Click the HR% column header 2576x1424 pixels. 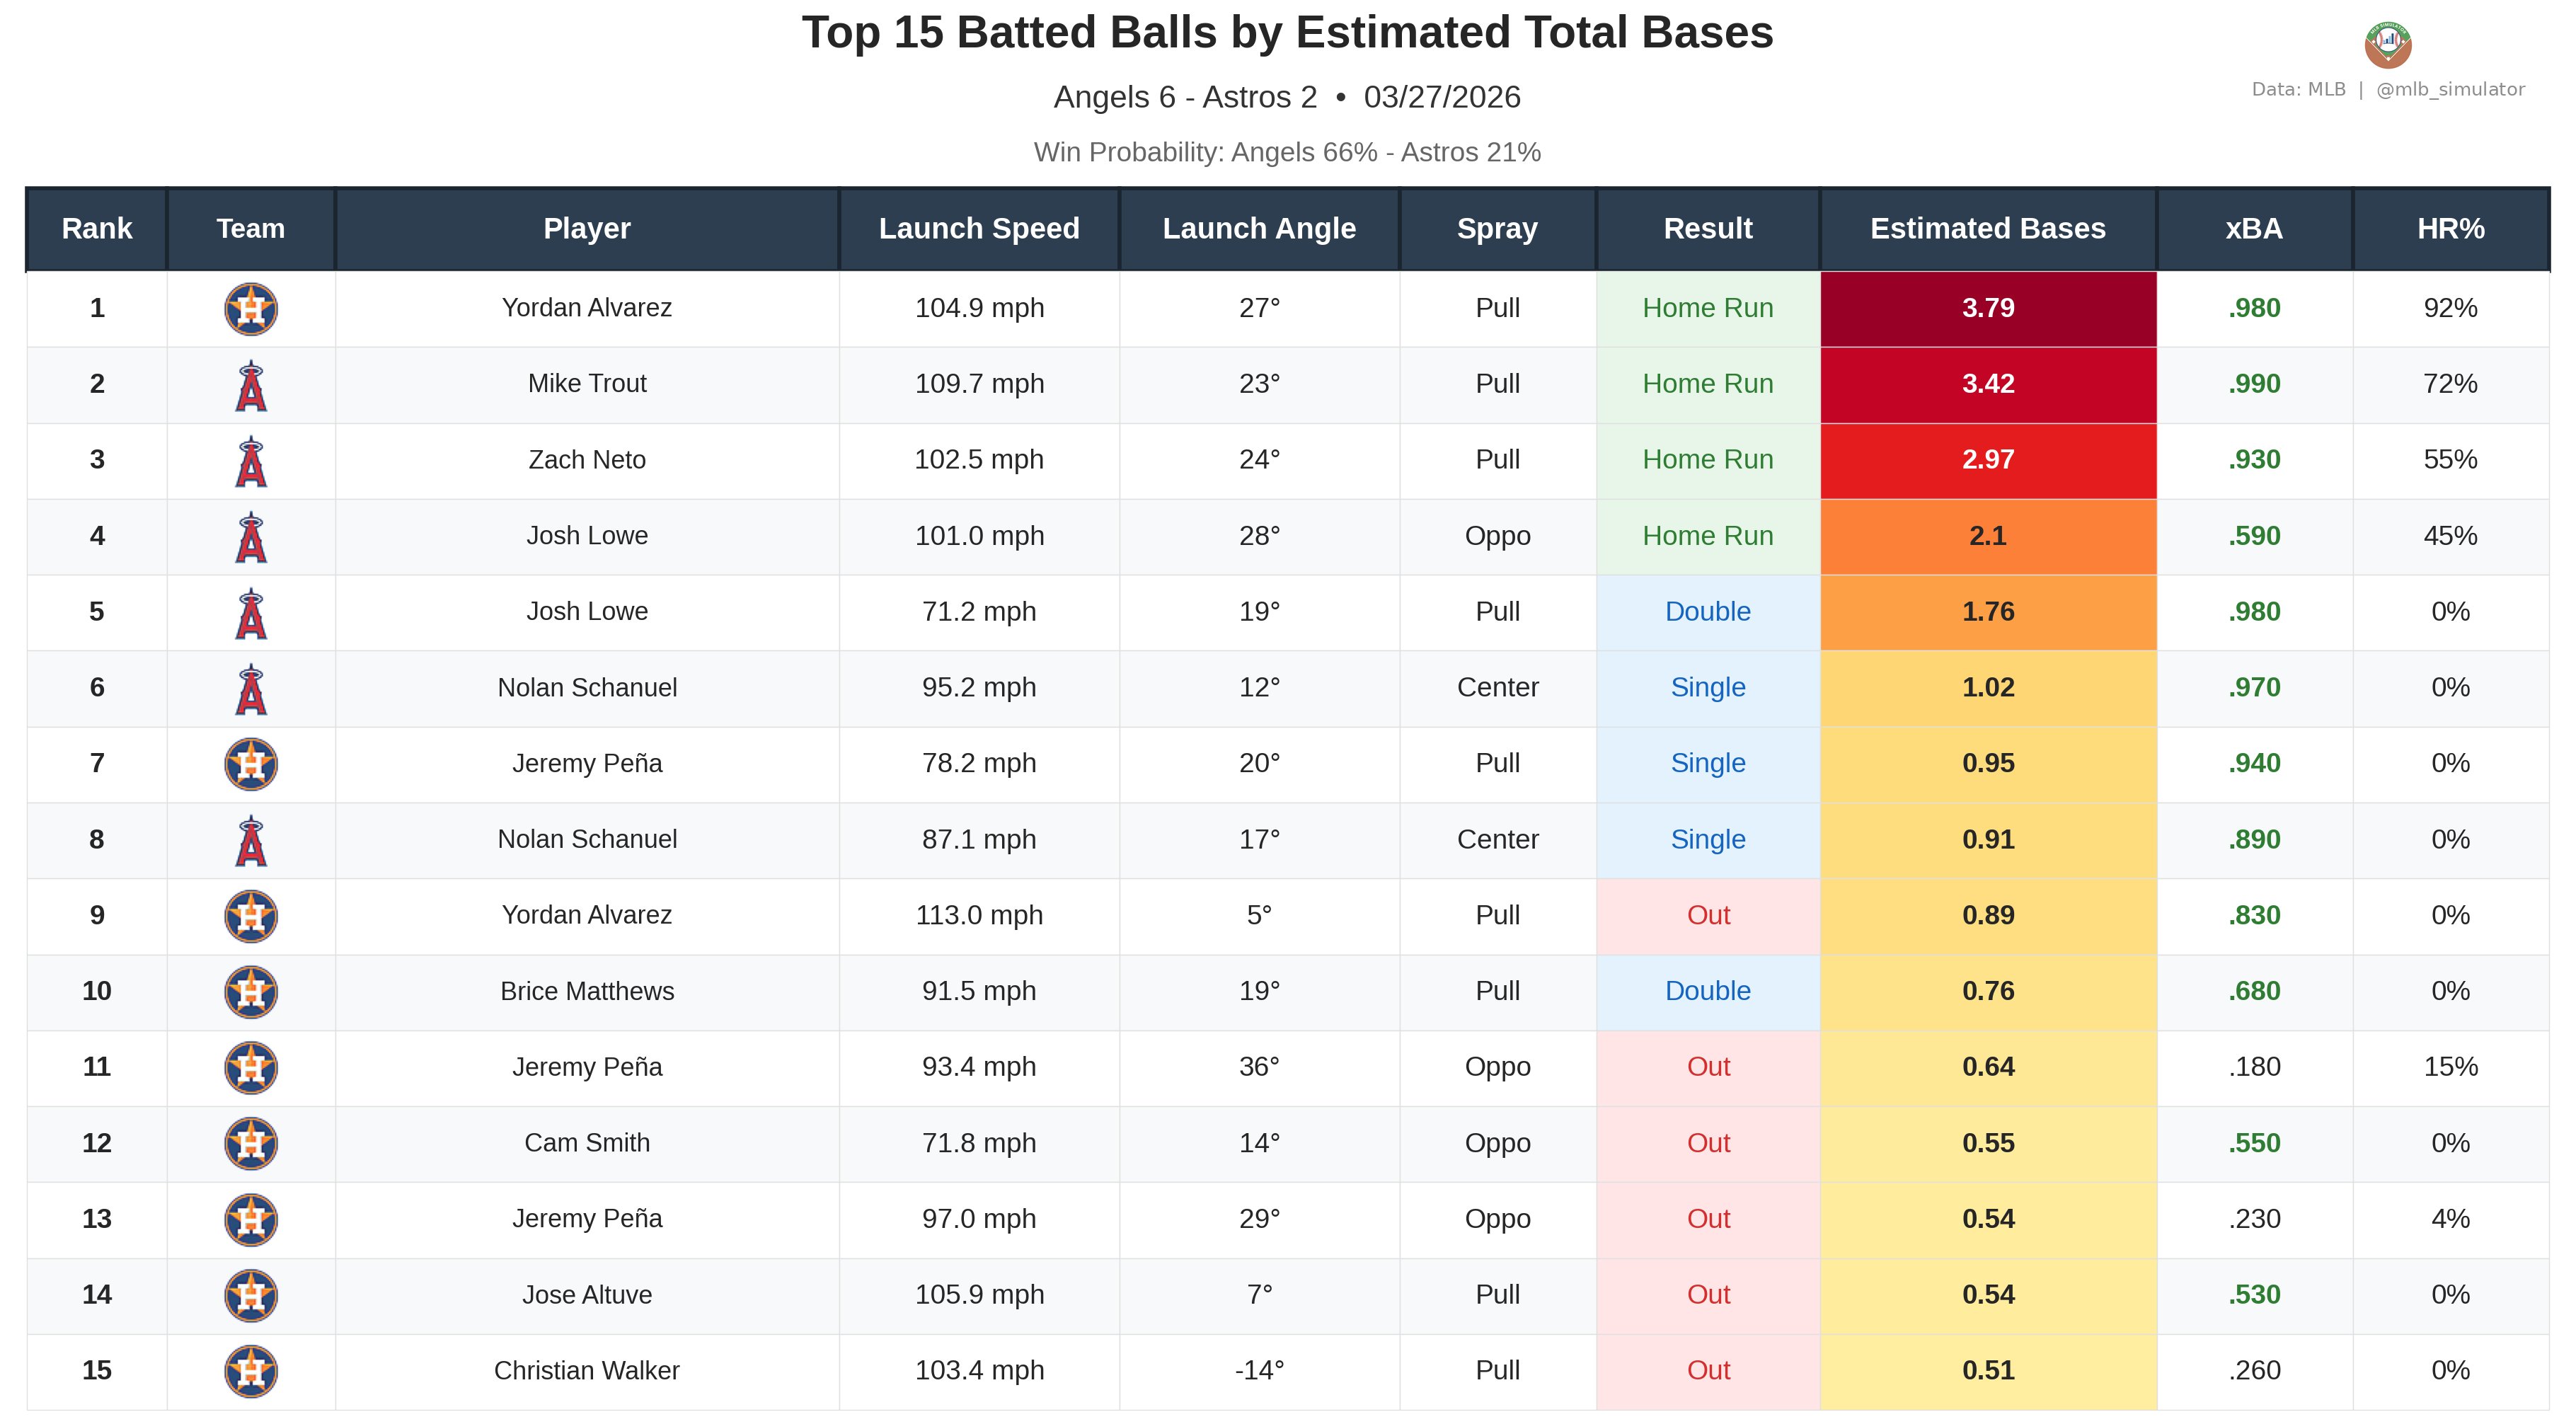(x=2450, y=229)
